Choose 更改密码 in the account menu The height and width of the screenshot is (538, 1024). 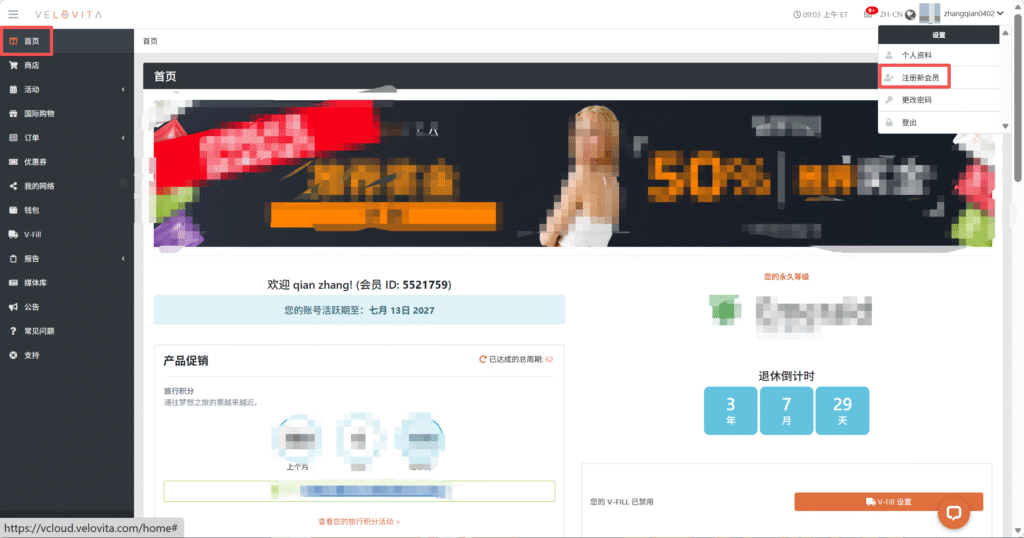pos(916,100)
